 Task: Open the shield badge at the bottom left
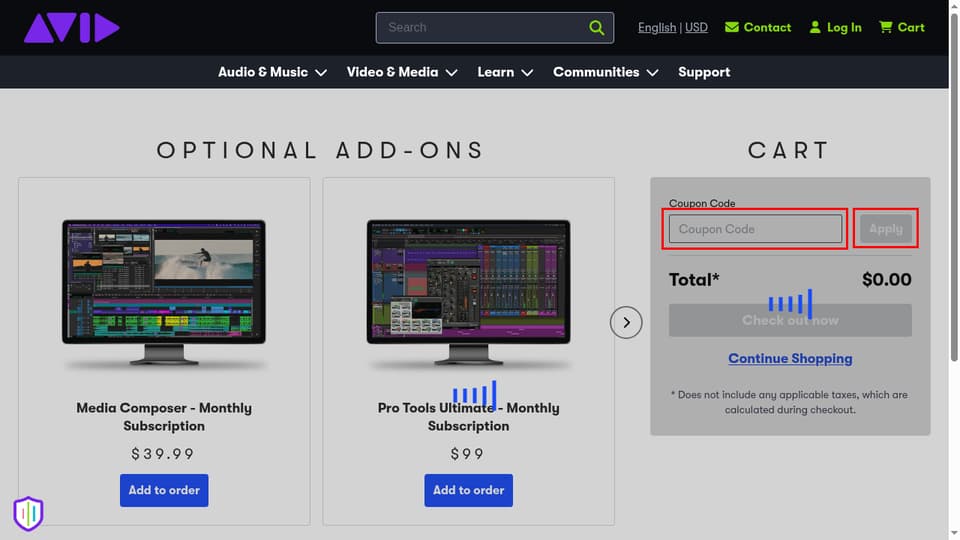(x=28, y=513)
